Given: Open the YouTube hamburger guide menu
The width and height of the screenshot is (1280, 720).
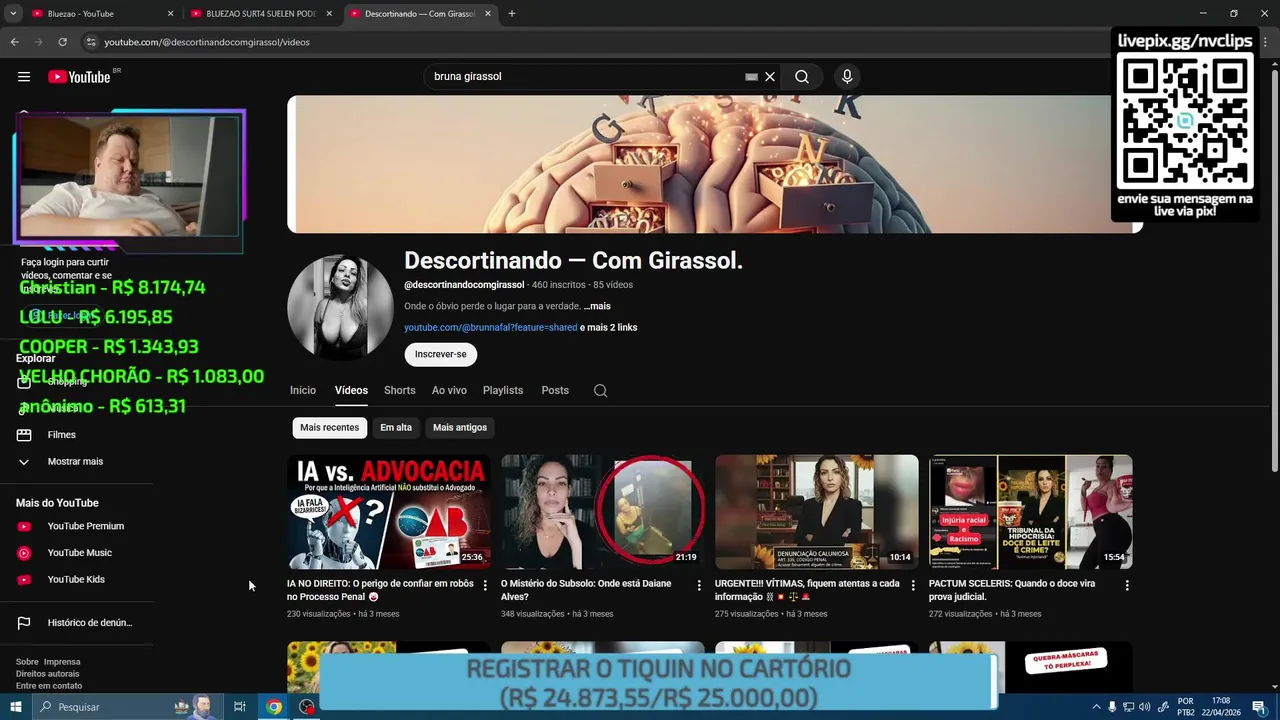Looking at the screenshot, I should click(x=24, y=77).
